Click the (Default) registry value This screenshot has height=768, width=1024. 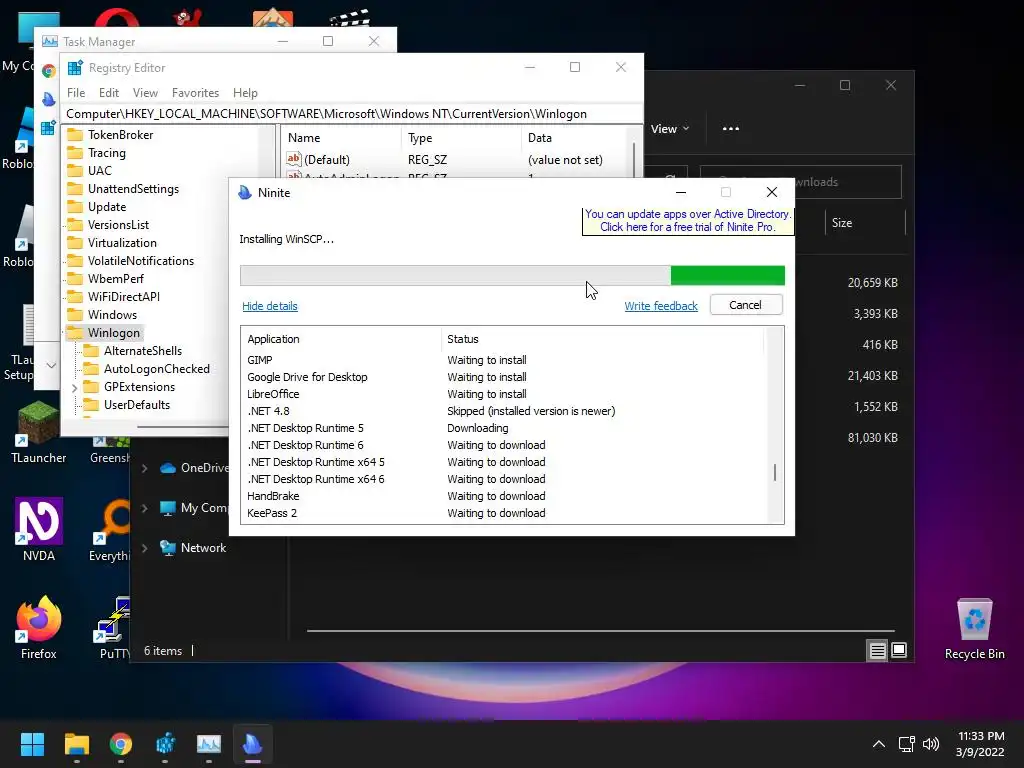(x=327, y=159)
